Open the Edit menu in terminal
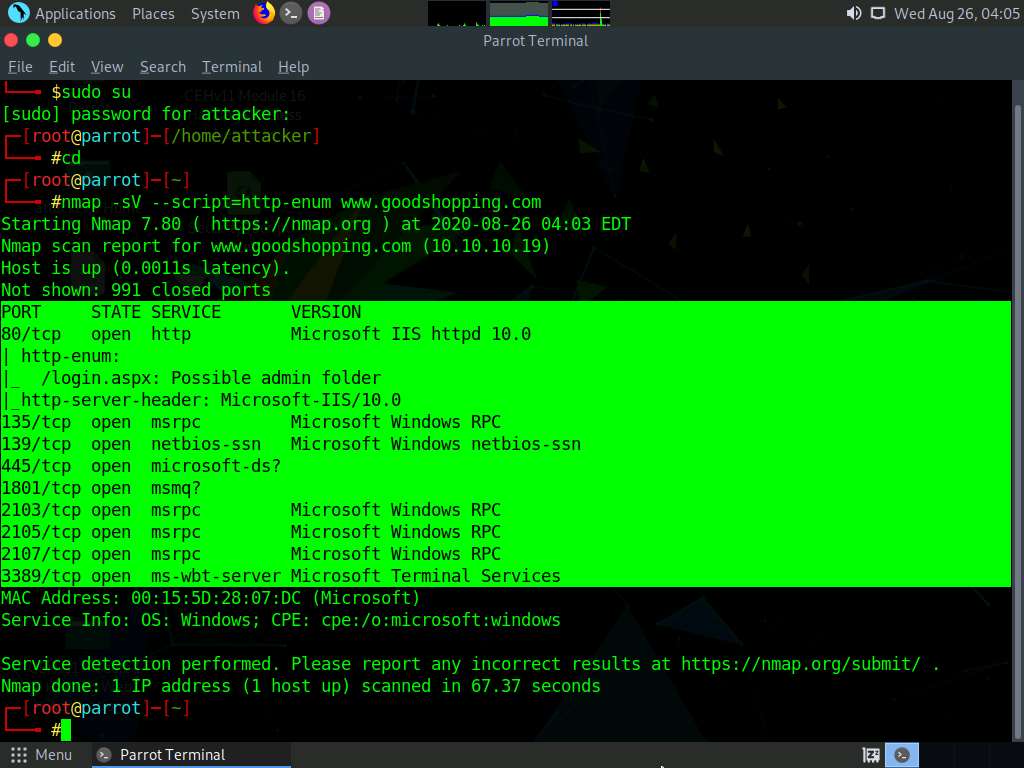Image resolution: width=1024 pixels, height=768 pixels. [x=62, y=67]
